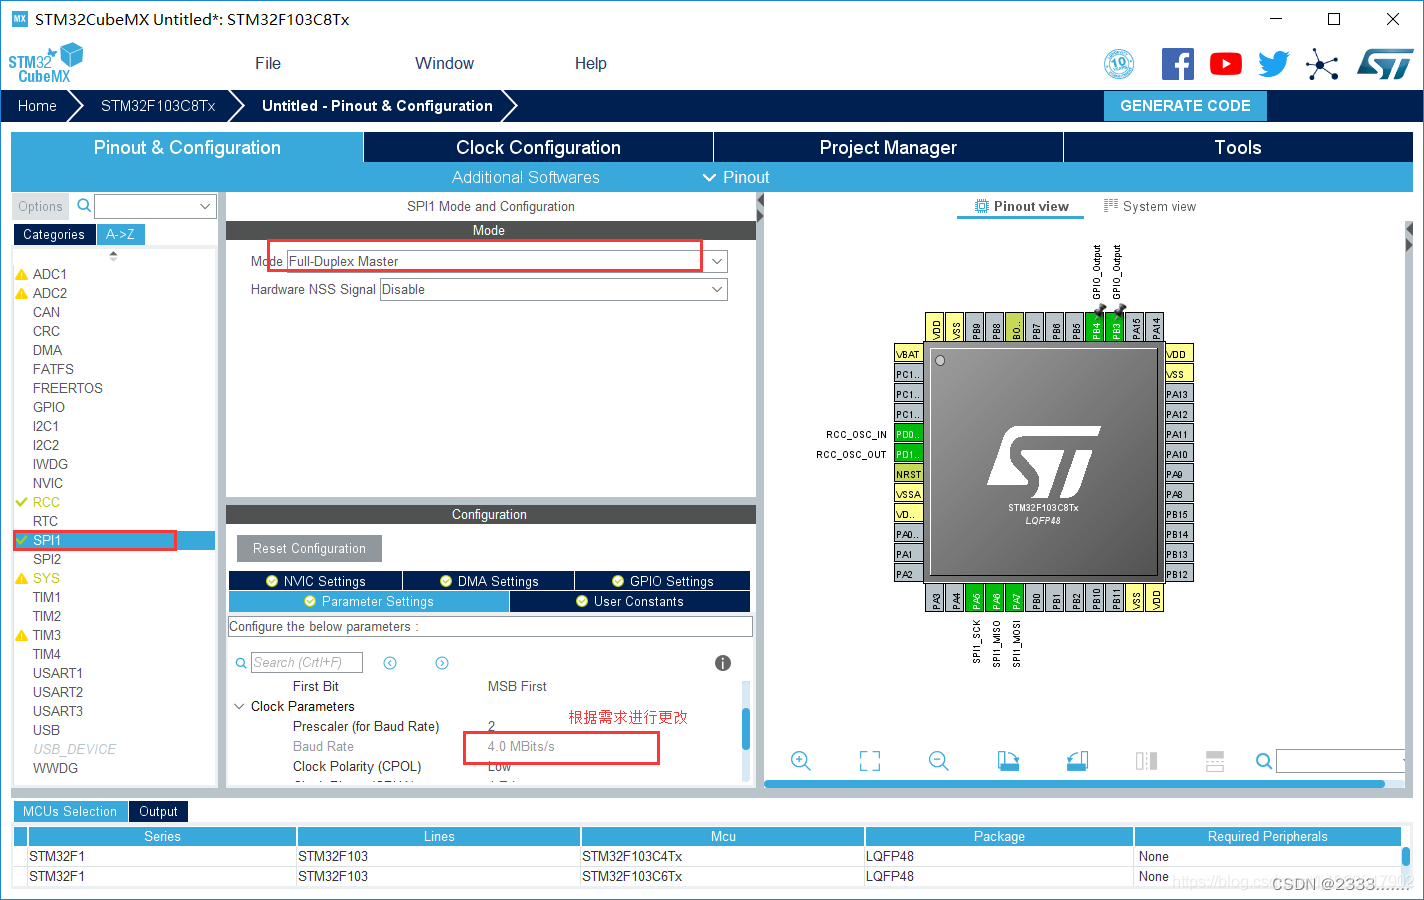Click the parameter search field

pos(305,662)
